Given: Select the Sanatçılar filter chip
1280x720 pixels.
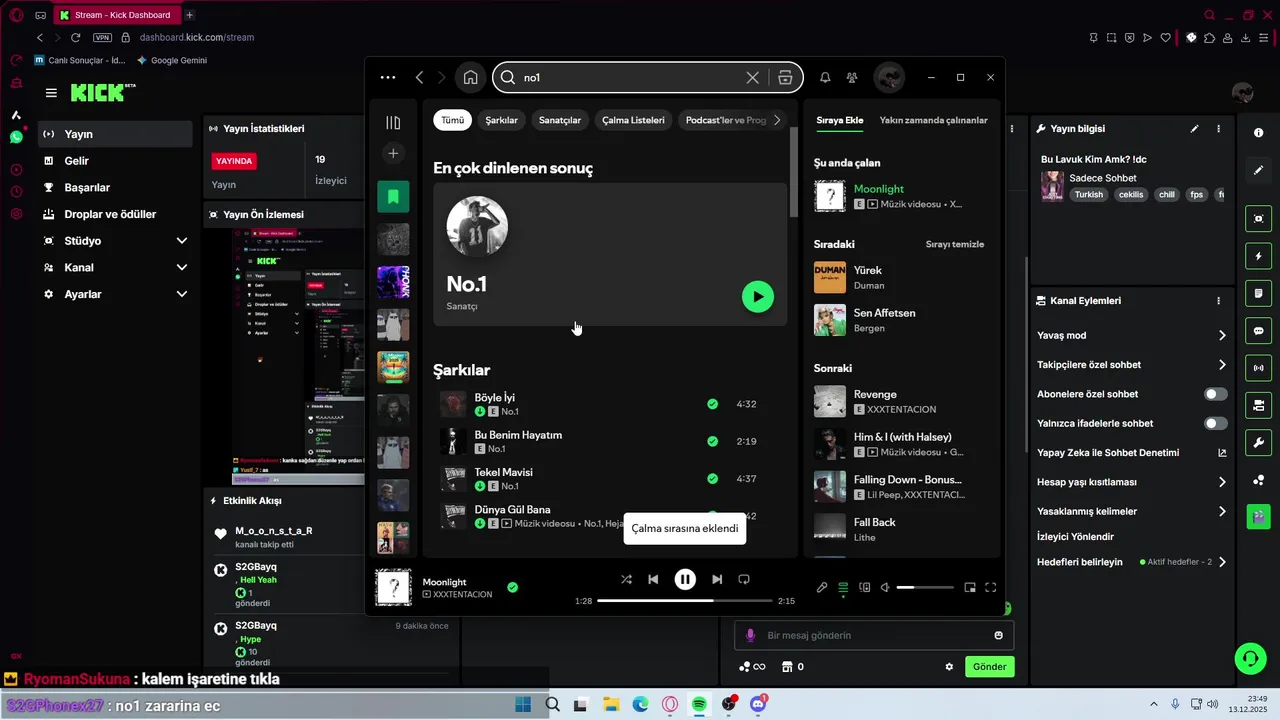Looking at the screenshot, I should coord(560,120).
